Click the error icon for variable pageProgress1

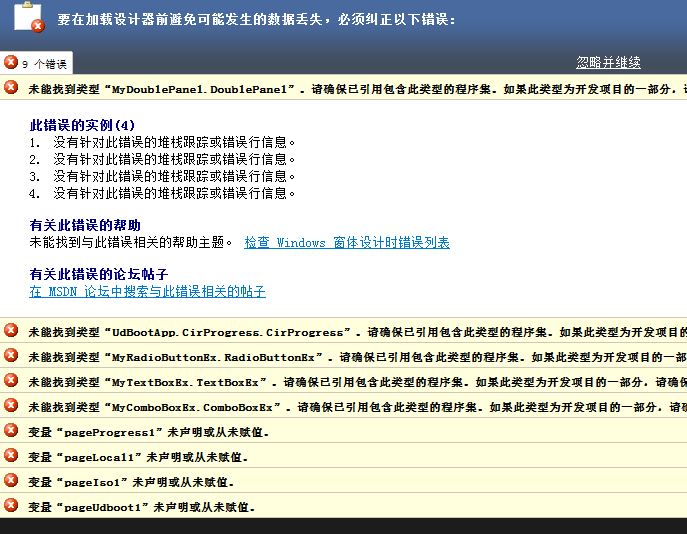click(x=11, y=430)
